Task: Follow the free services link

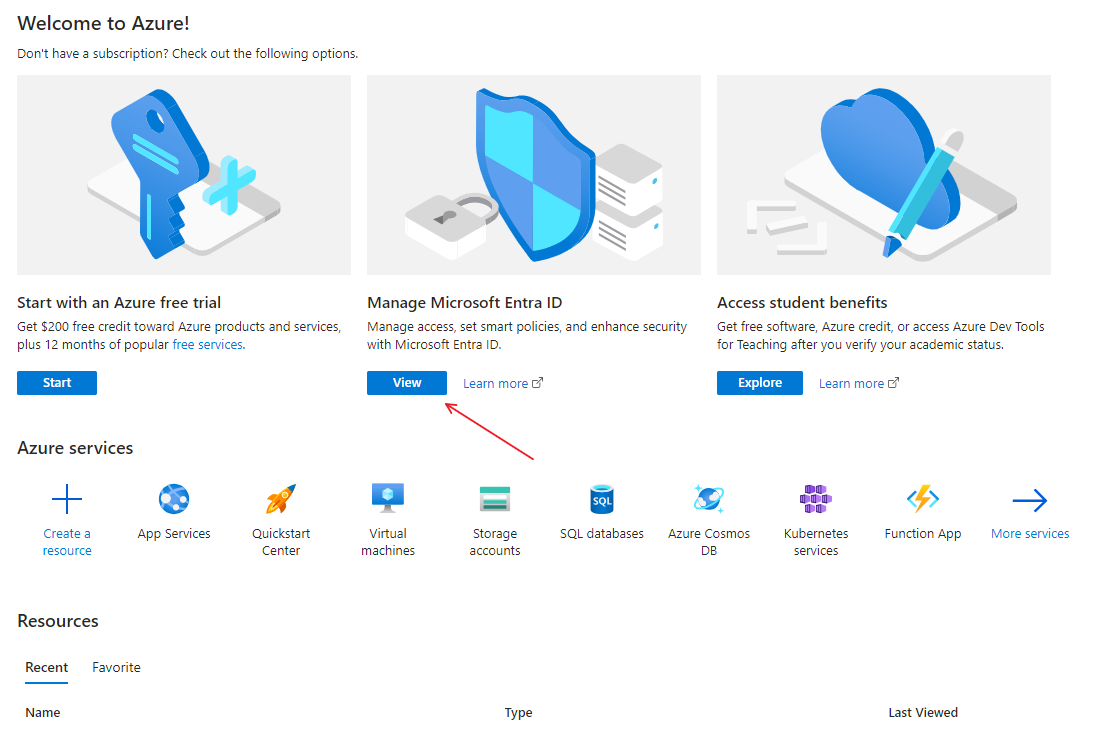Action: [207, 344]
